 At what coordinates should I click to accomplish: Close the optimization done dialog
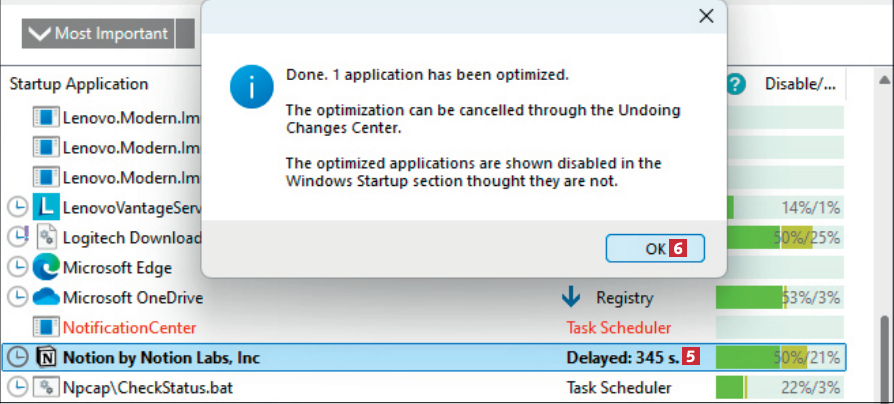[706, 16]
